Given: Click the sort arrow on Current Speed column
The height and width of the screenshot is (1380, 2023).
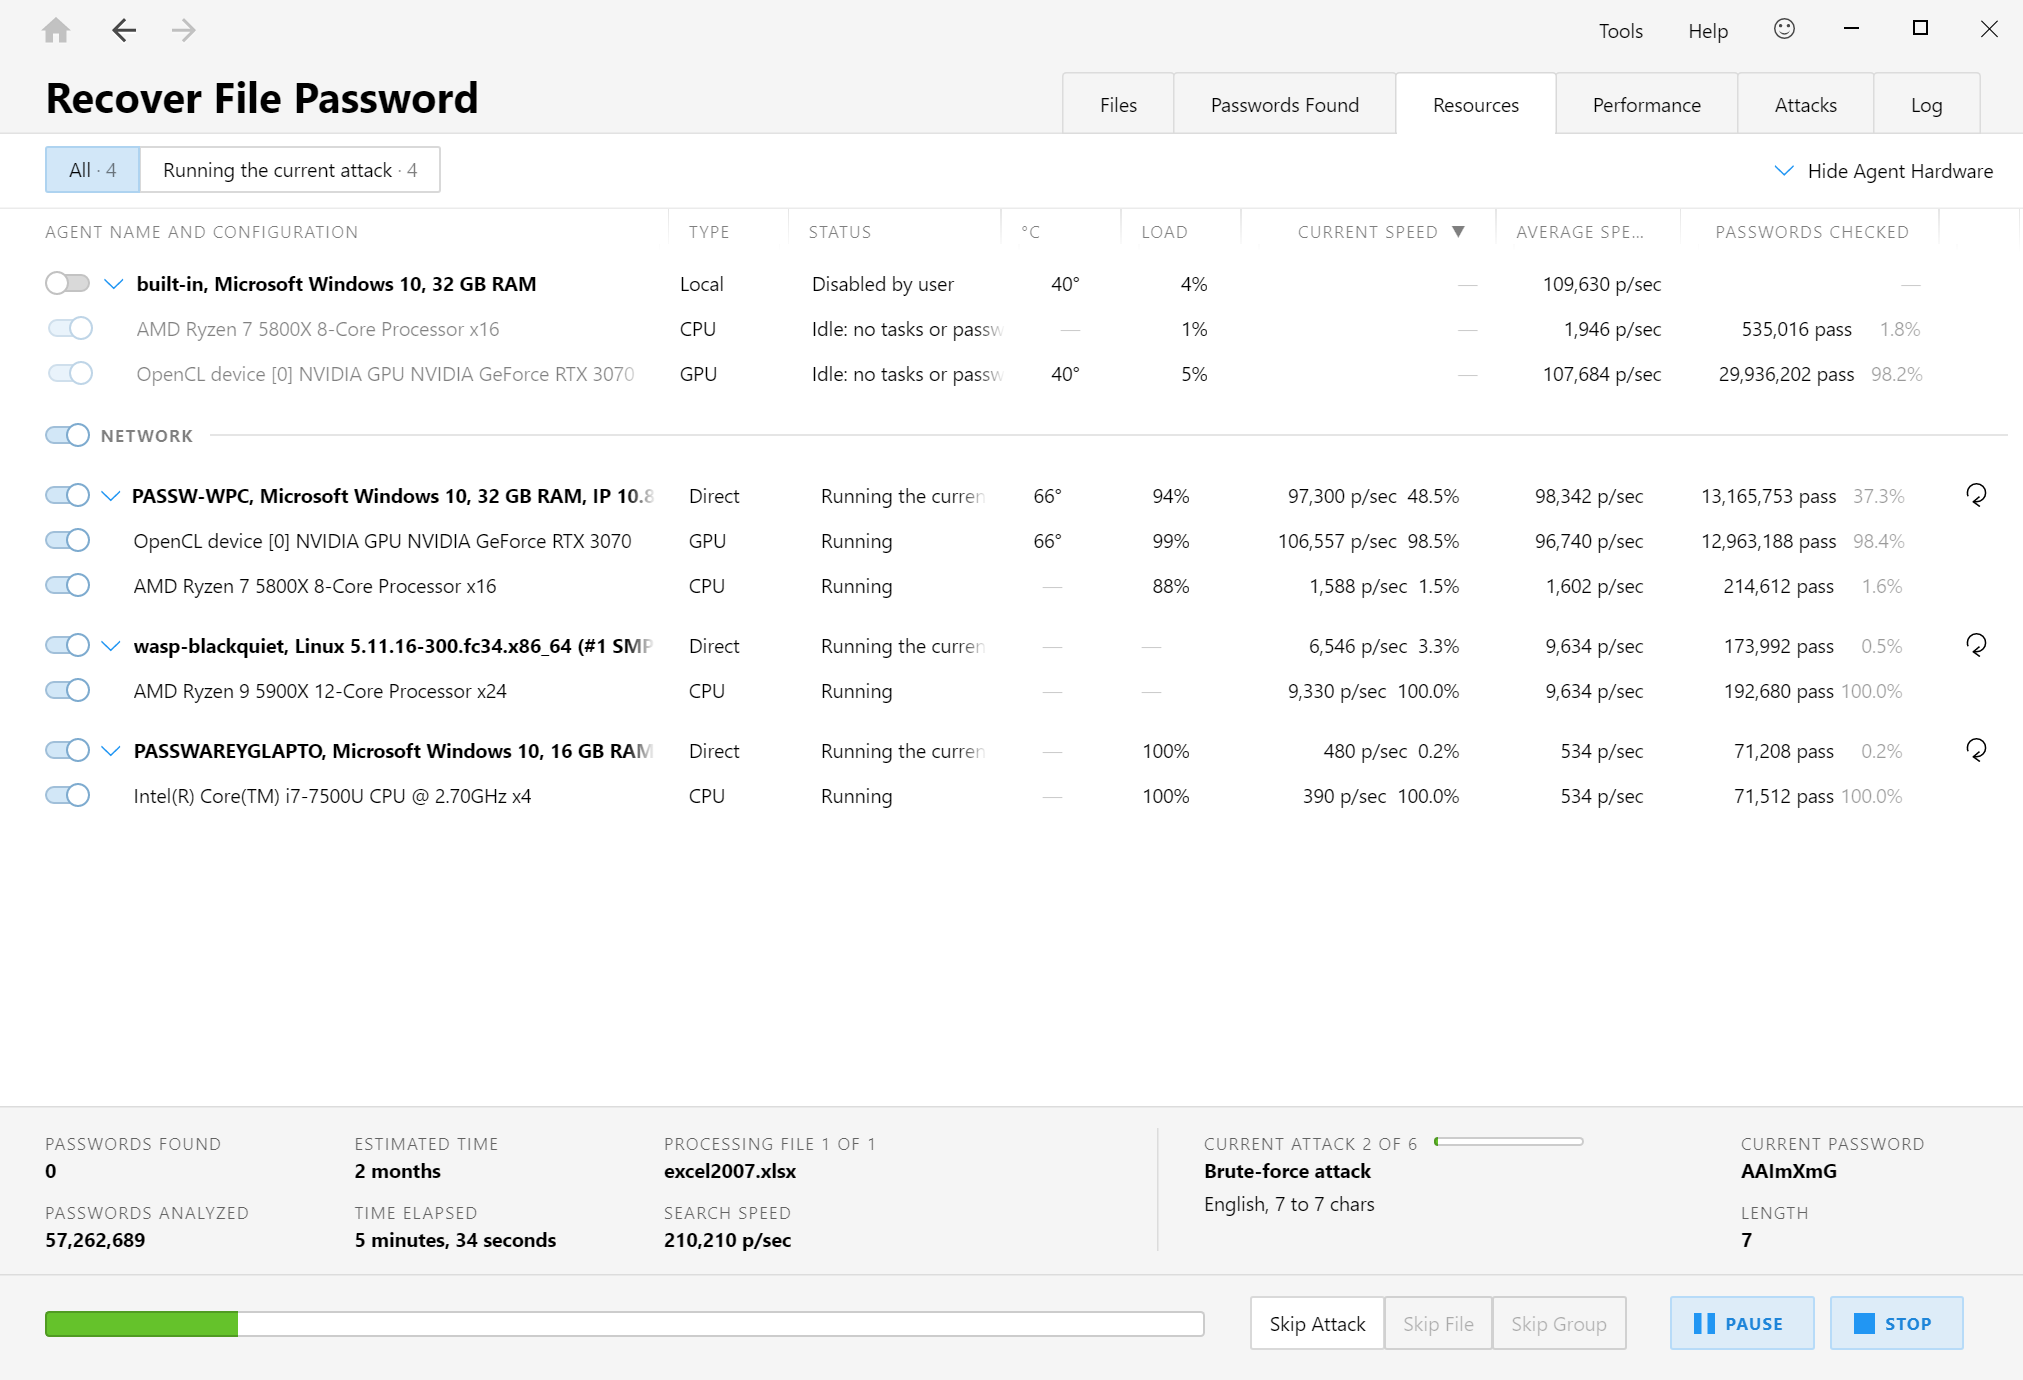Looking at the screenshot, I should [1458, 231].
